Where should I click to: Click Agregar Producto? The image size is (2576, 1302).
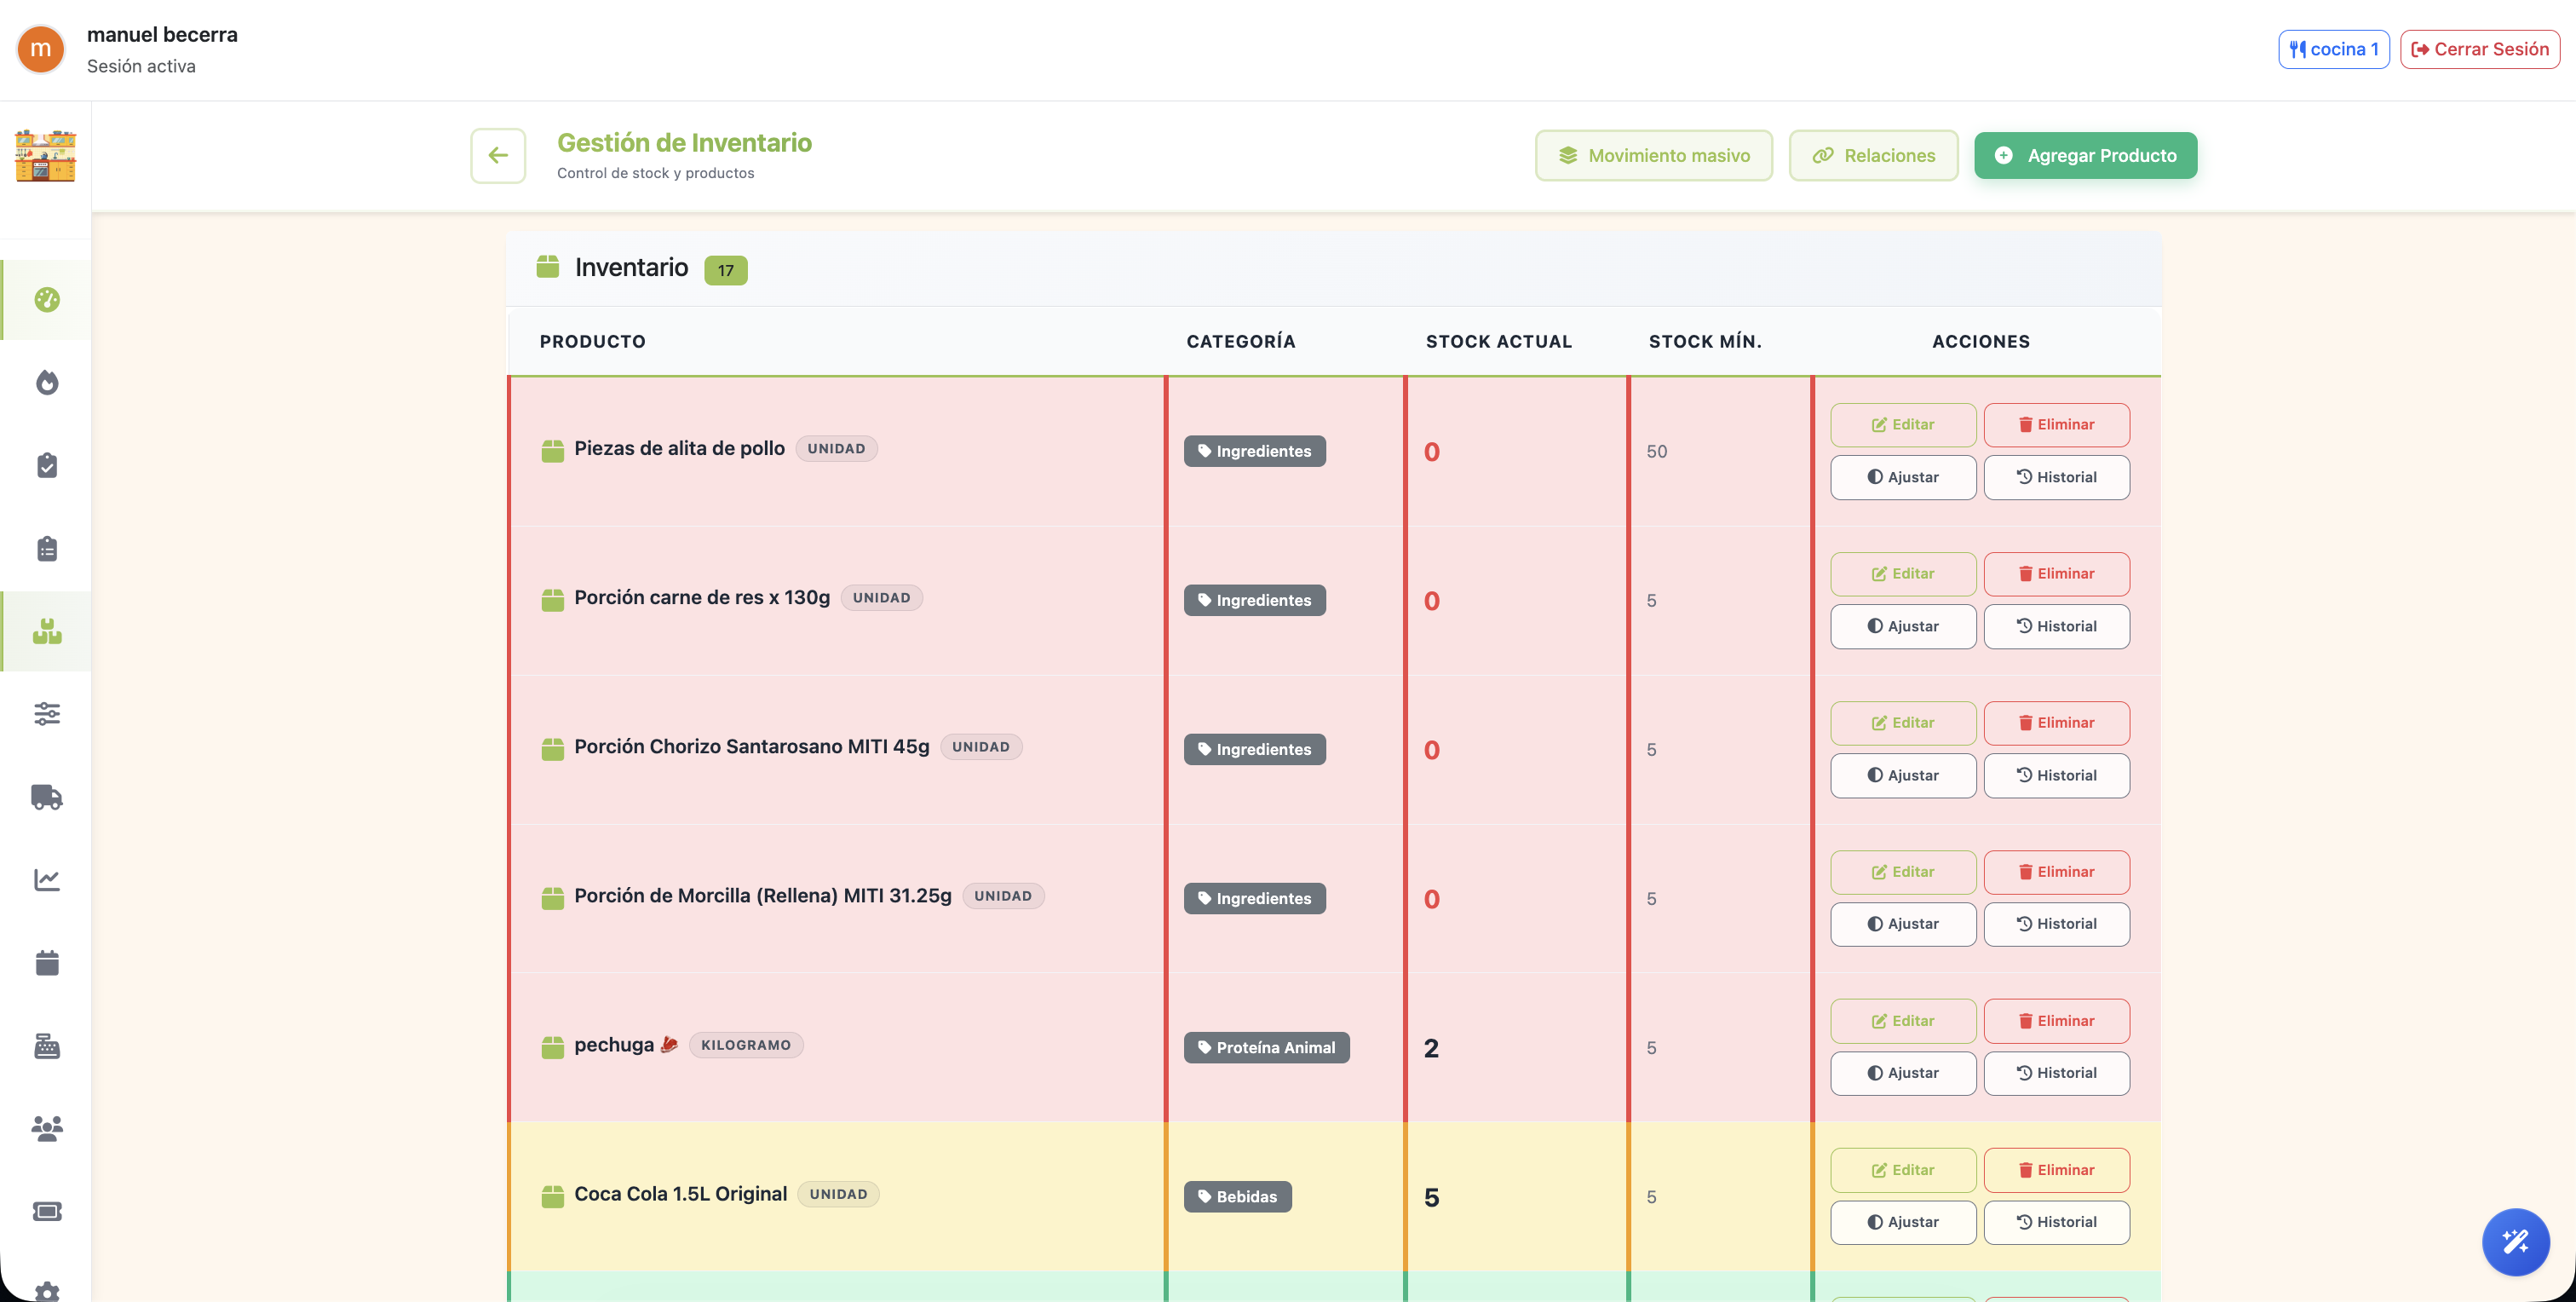pyautogui.click(x=2085, y=155)
